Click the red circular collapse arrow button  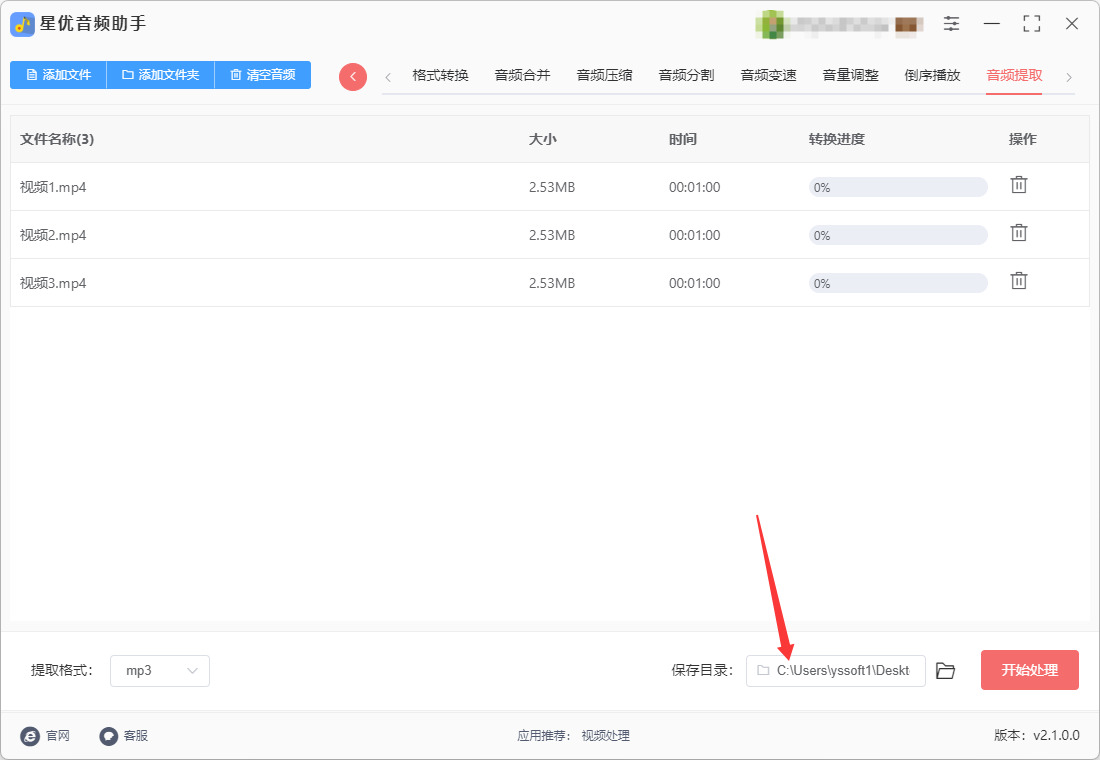(x=353, y=76)
